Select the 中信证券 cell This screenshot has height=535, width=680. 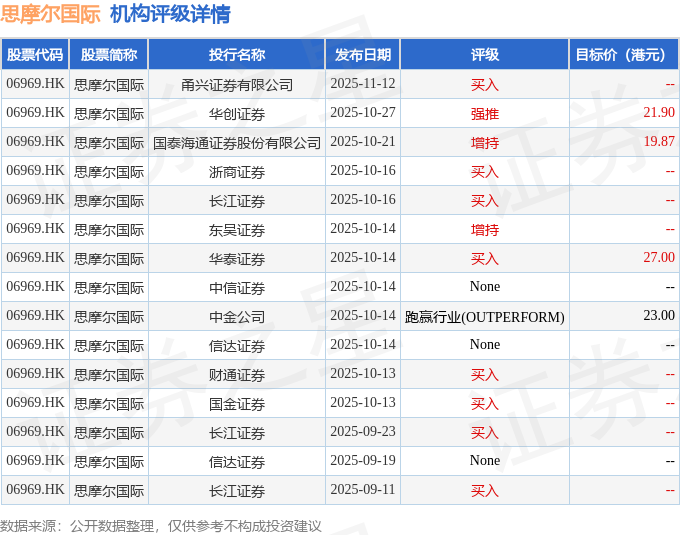point(237,288)
